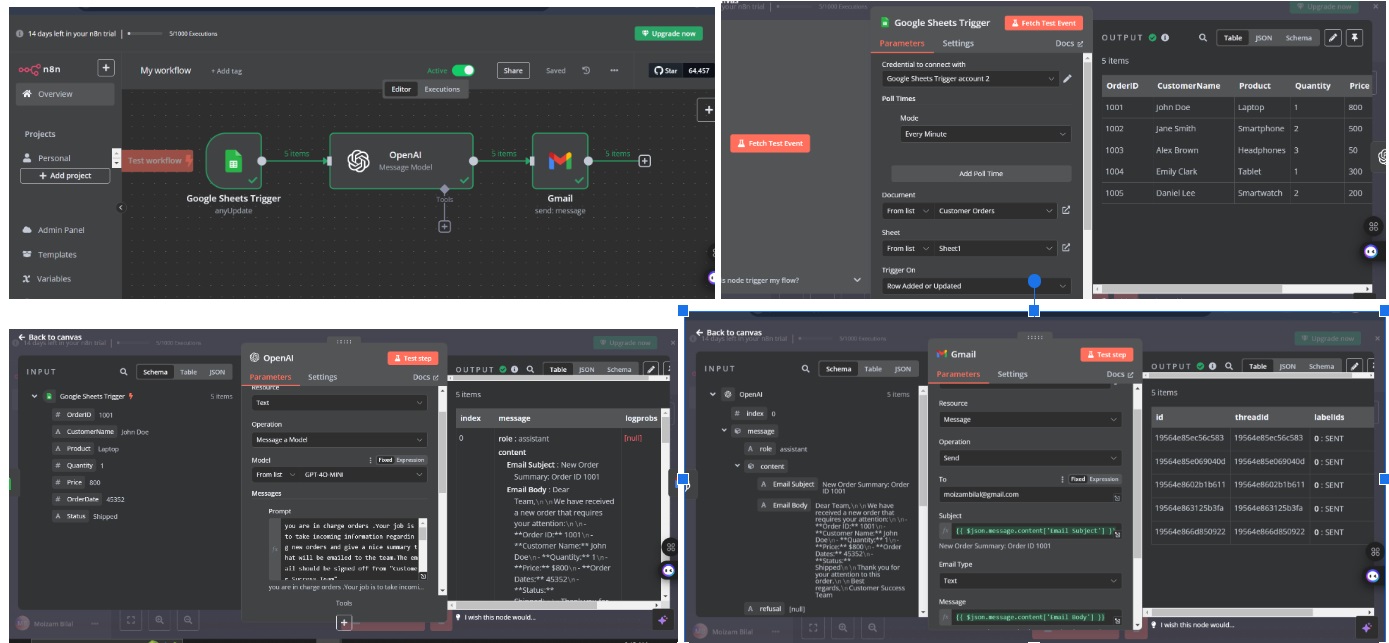The height and width of the screenshot is (643, 1389).
Task: Open workflow history clock icon
Action: [586, 71]
